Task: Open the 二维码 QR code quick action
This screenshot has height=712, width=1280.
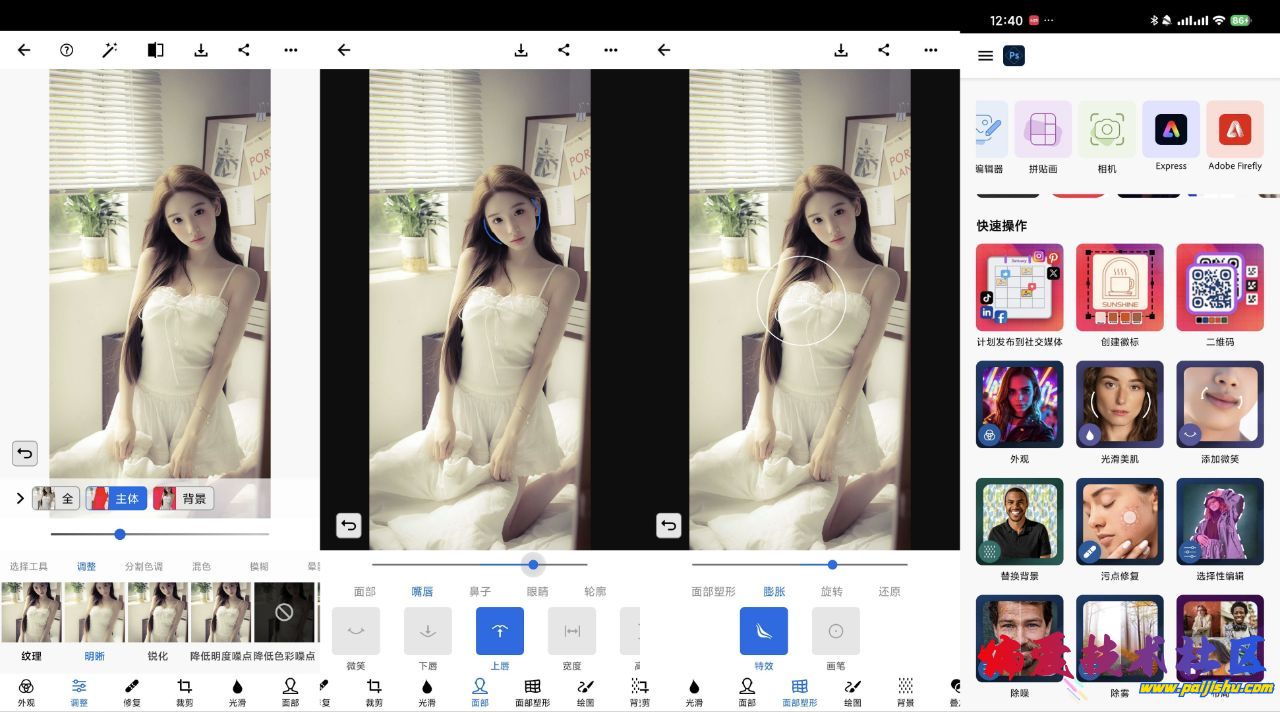Action: pos(1219,288)
